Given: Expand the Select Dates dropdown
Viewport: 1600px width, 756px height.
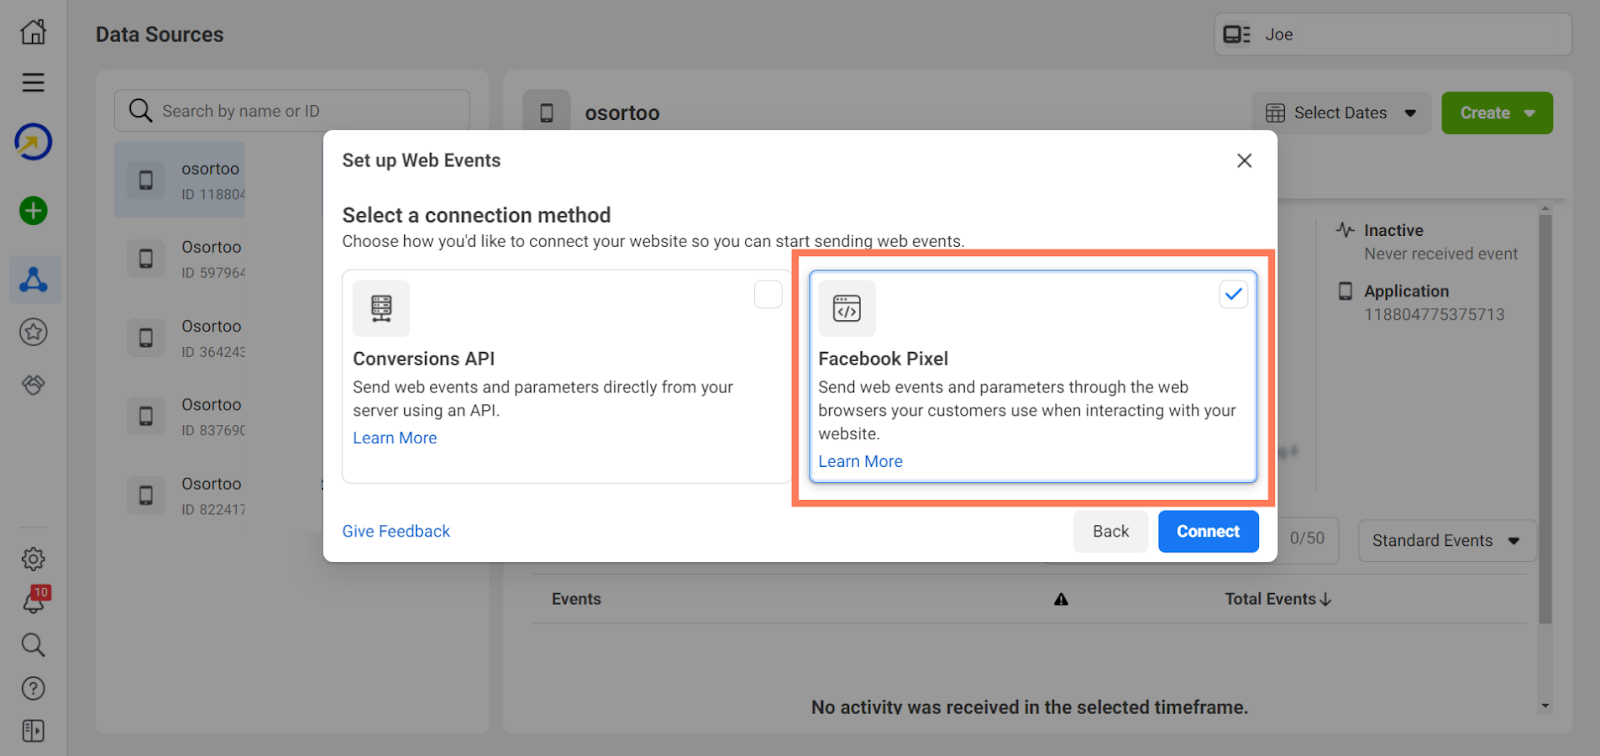Looking at the screenshot, I should pyautogui.click(x=1341, y=113).
